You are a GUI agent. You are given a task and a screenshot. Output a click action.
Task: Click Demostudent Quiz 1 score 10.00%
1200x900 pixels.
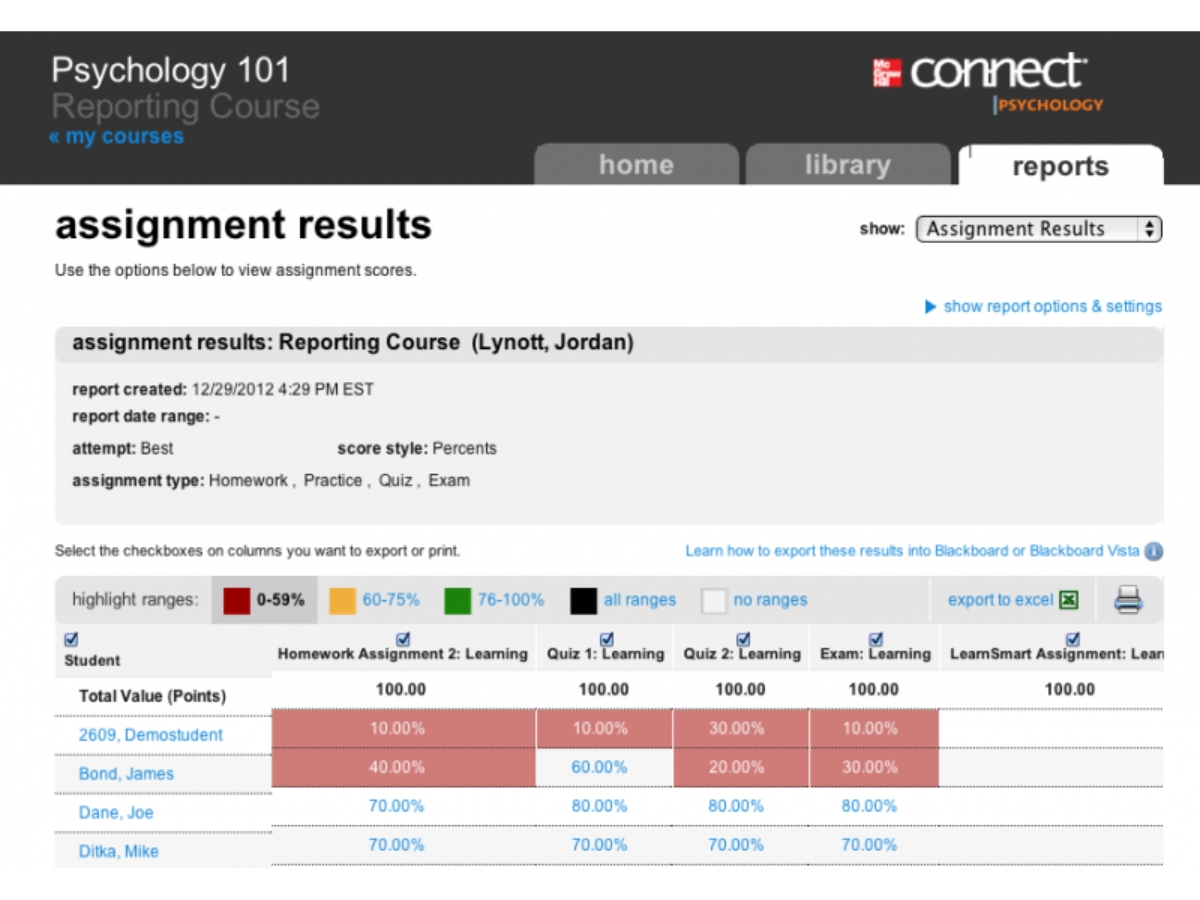[600, 728]
